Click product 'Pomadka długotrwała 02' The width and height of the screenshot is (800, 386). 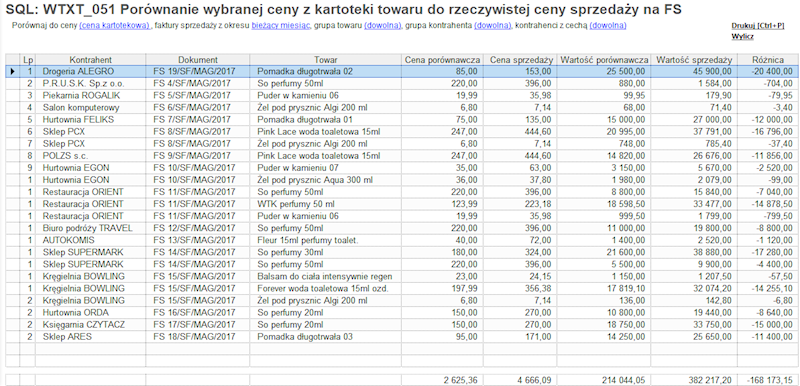[x=326, y=72]
